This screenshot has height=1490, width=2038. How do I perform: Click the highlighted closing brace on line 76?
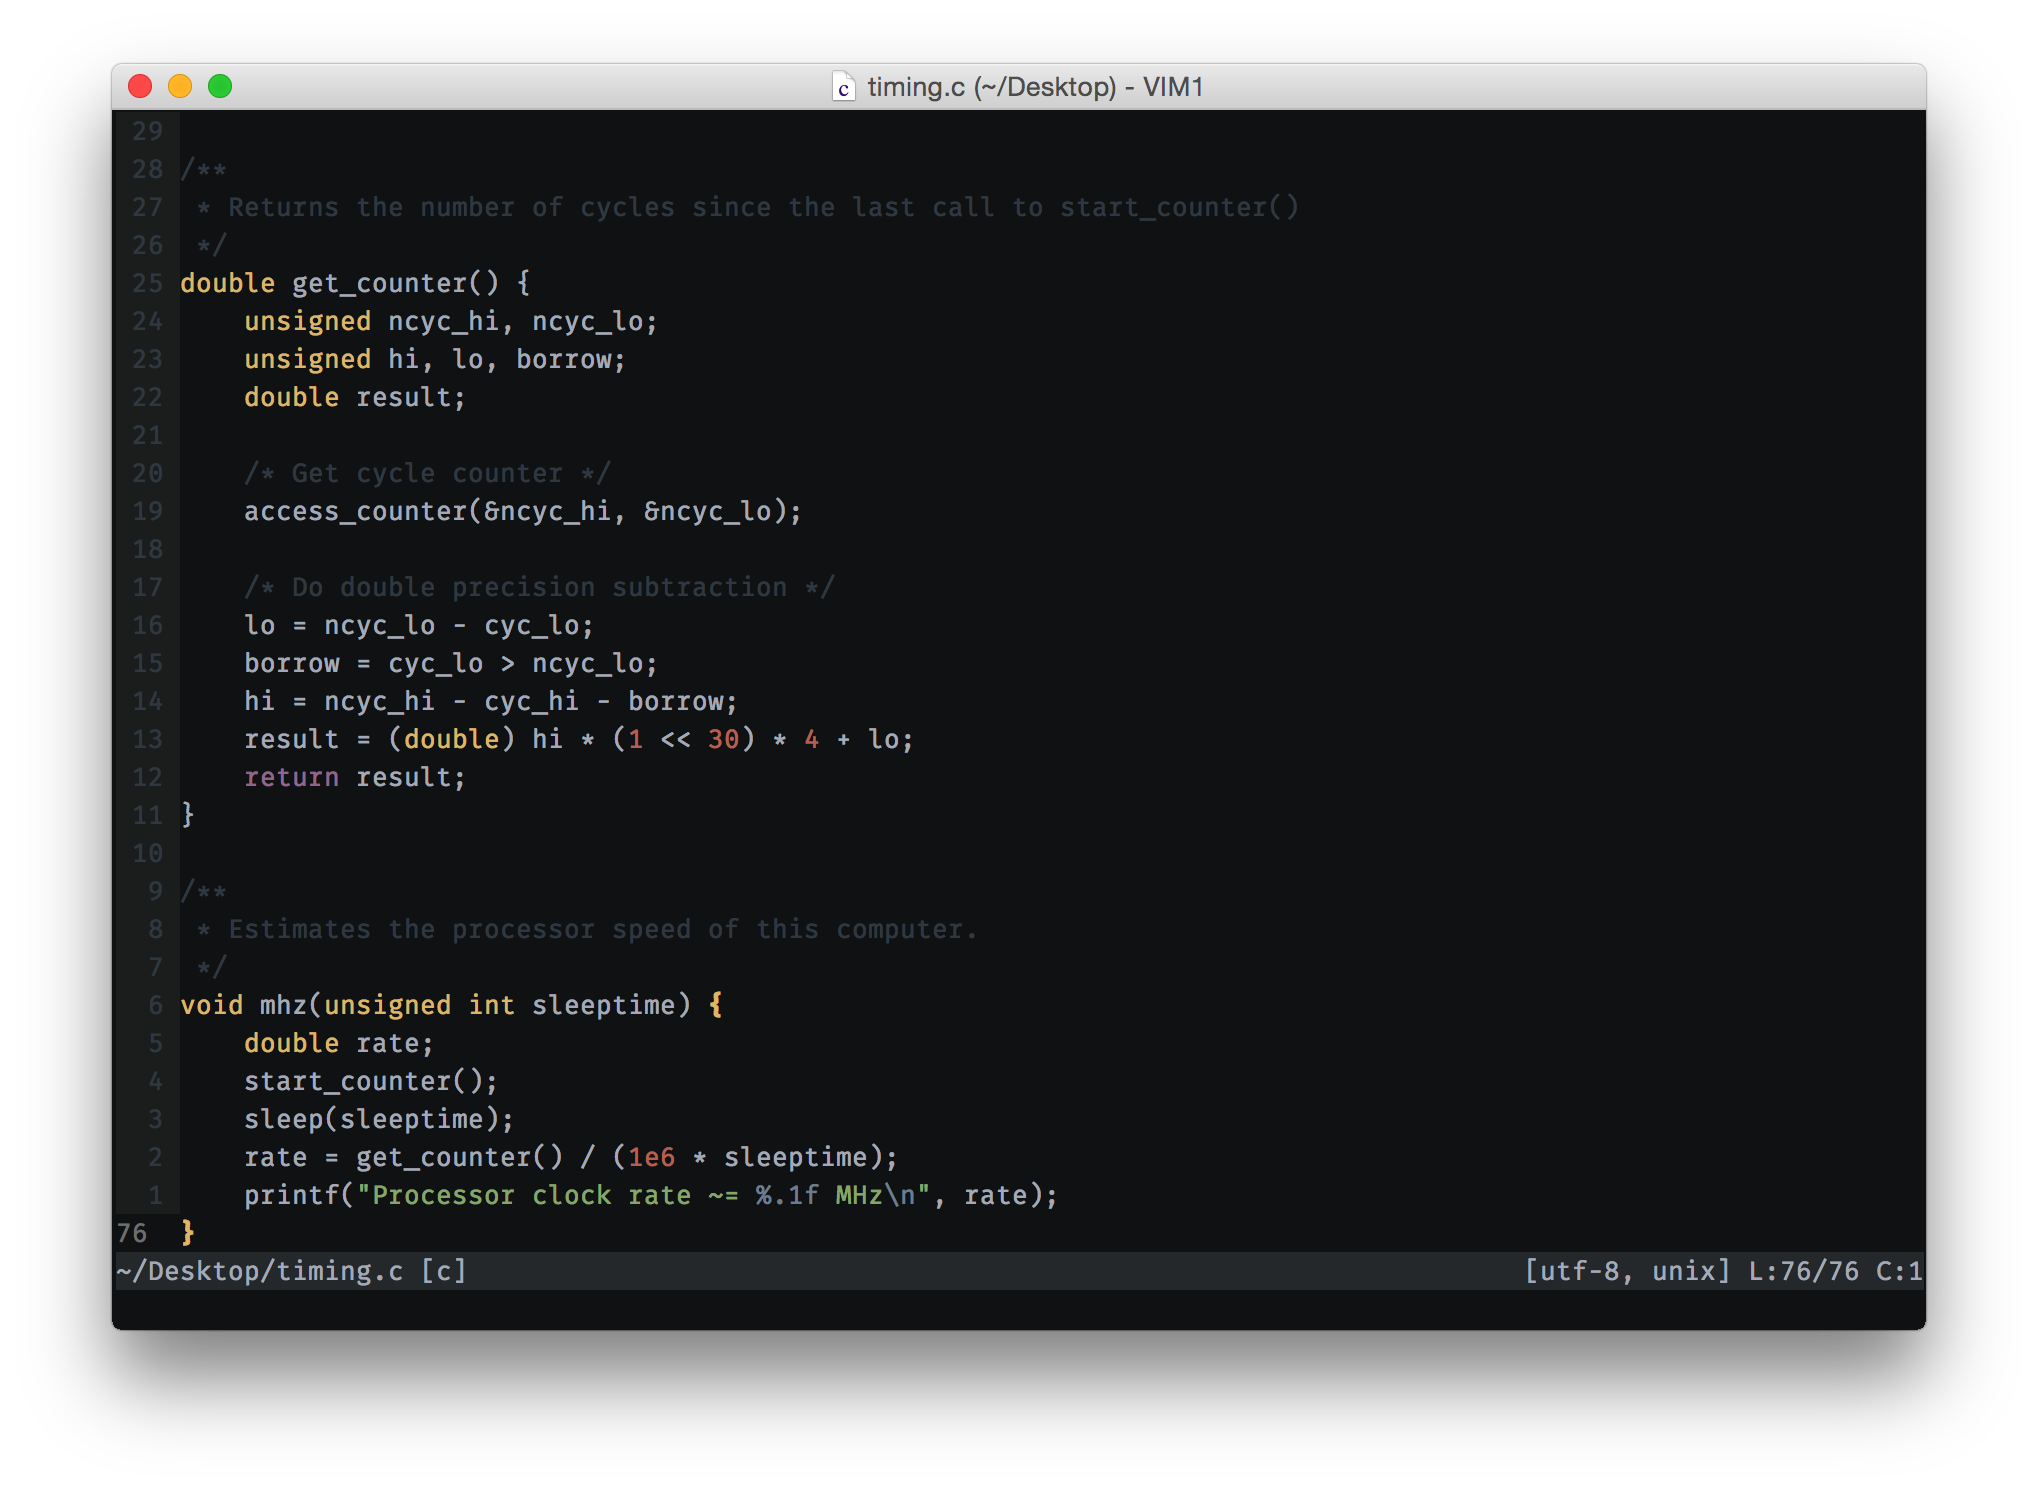pyautogui.click(x=188, y=1233)
